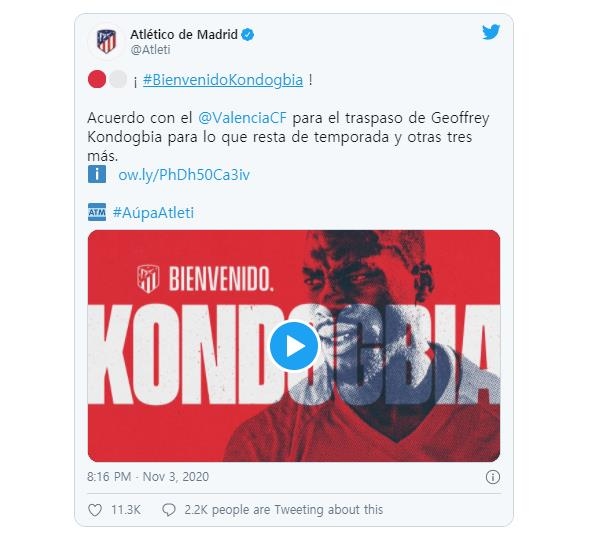Click the 11.3K likes count
The width and height of the screenshot is (590, 549).
pyautogui.click(x=126, y=510)
